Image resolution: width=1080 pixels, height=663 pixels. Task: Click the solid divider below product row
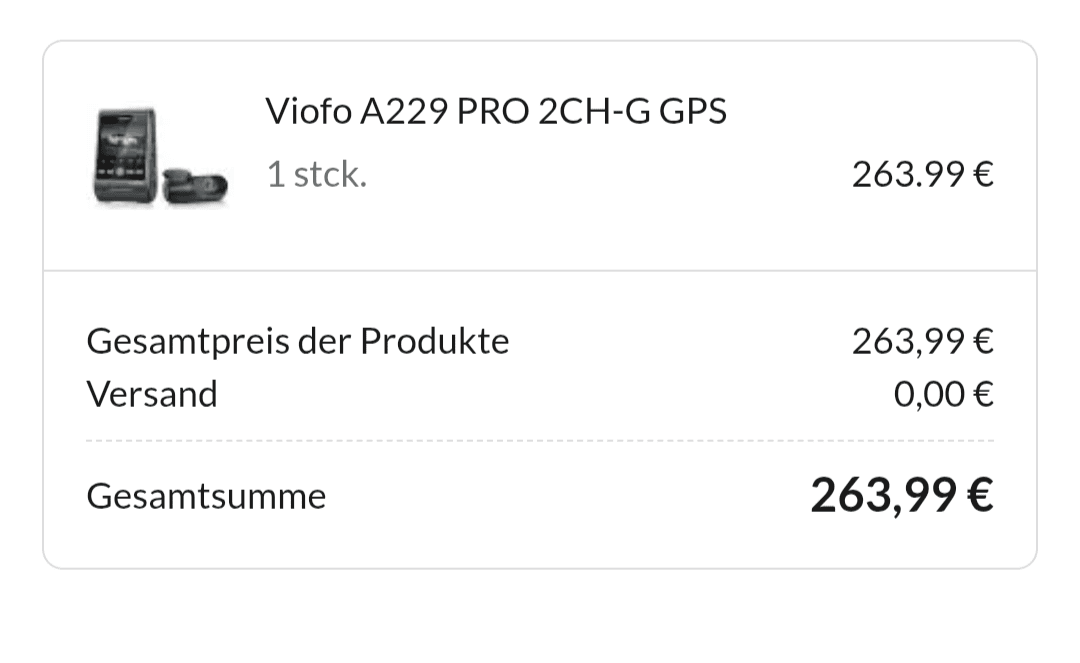[540, 270]
